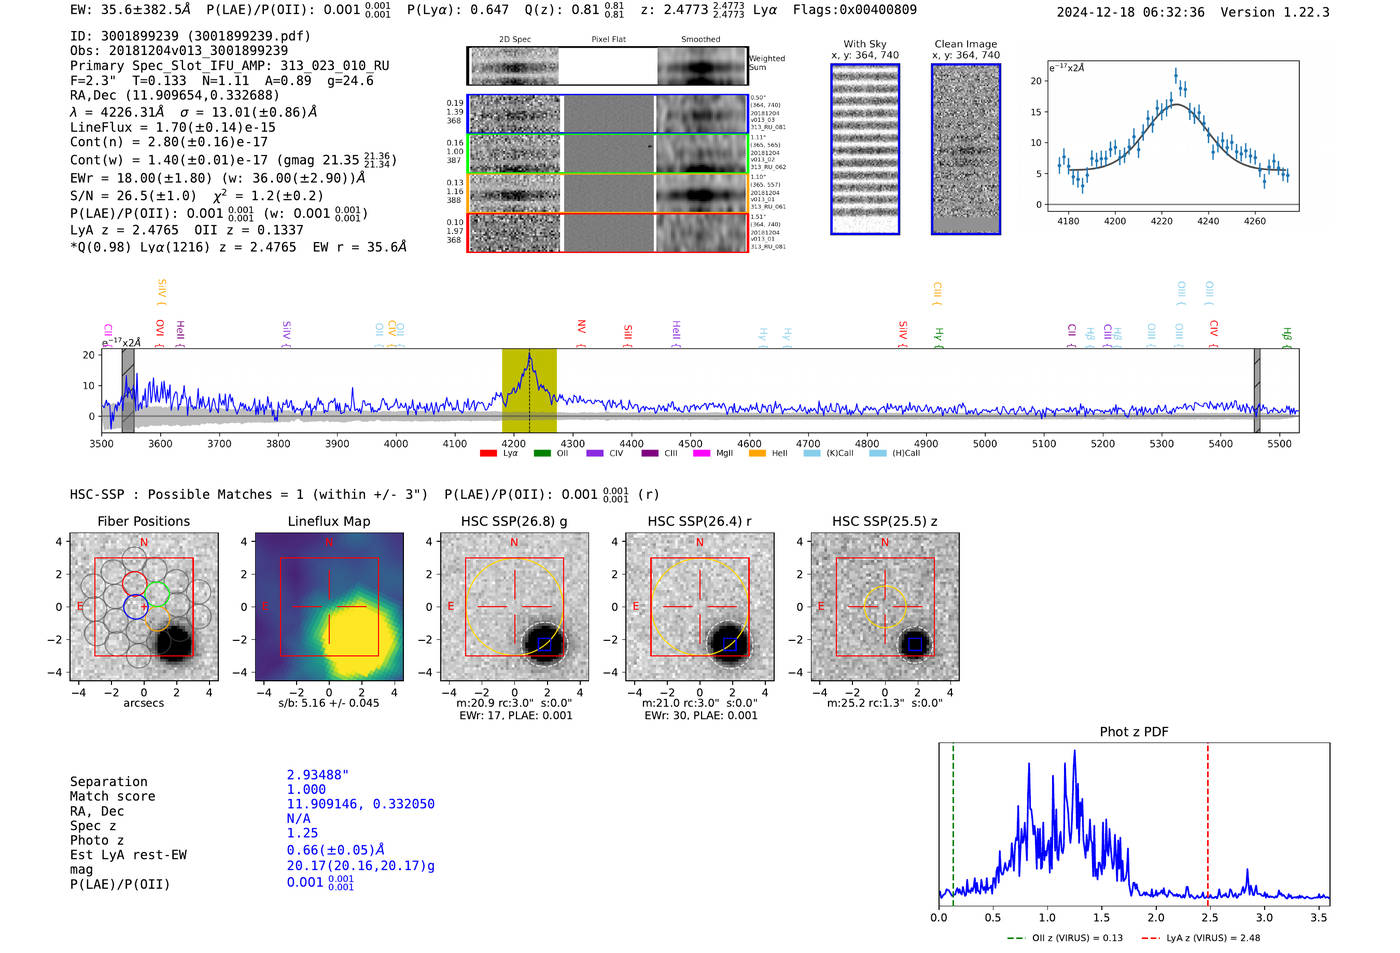Click the green OII legend swatch
The height and width of the screenshot is (953, 1400).
(x=542, y=453)
